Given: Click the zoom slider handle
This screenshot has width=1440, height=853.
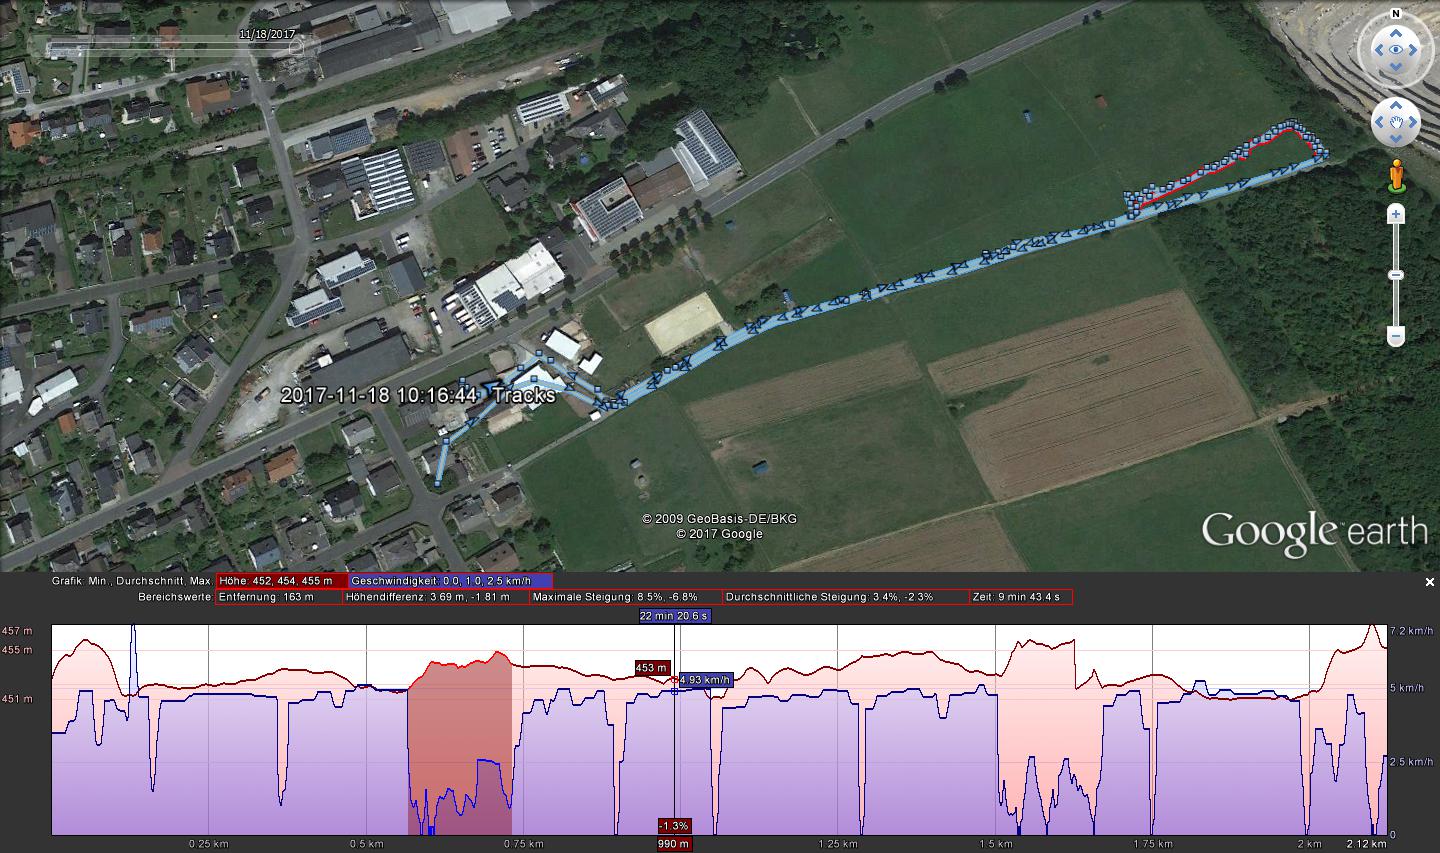Looking at the screenshot, I should [1395, 275].
